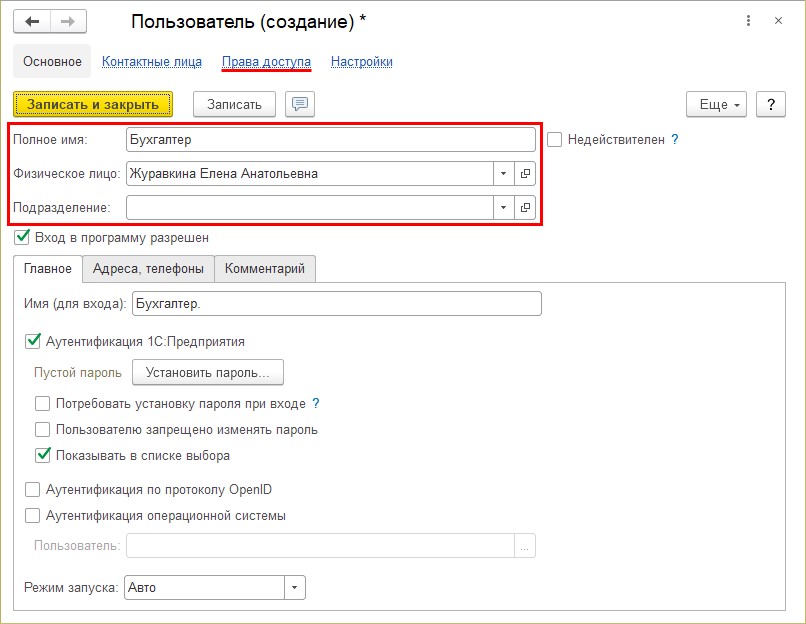Open the Режим запуска dropdown
This screenshot has width=806, height=624.
(295, 588)
